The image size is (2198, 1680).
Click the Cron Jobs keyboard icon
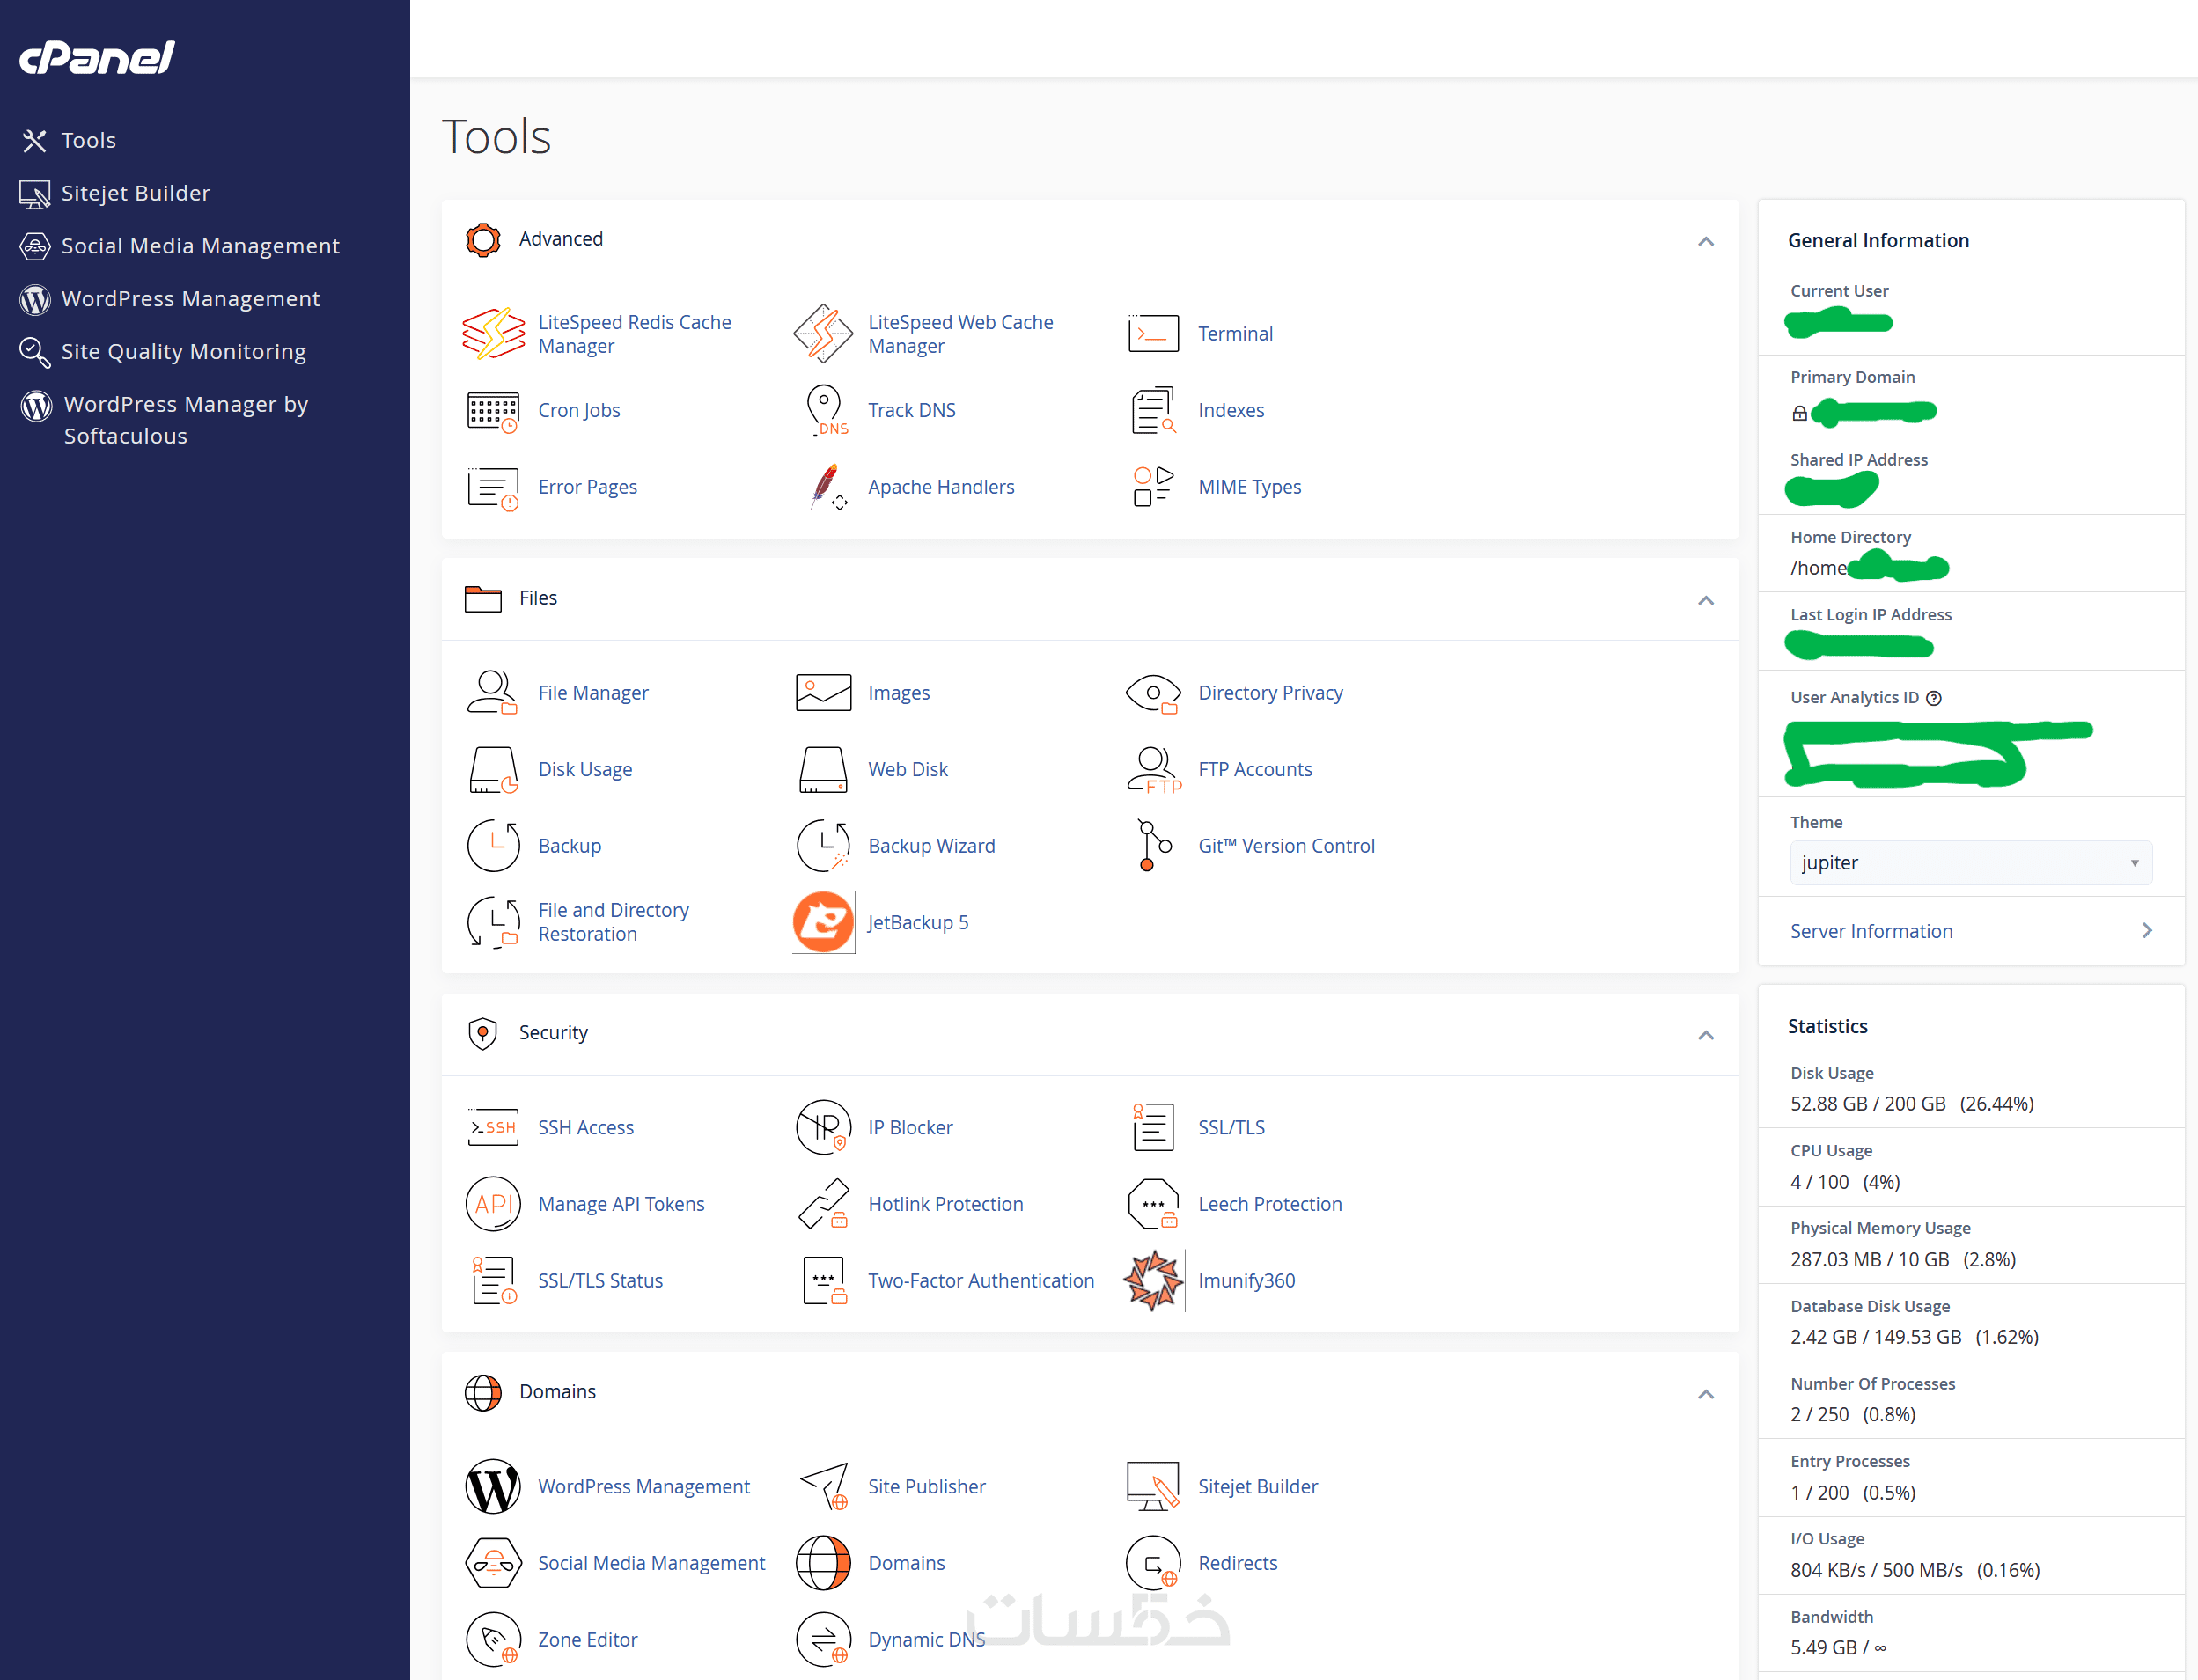pyautogui.click(x=493, y=411)
